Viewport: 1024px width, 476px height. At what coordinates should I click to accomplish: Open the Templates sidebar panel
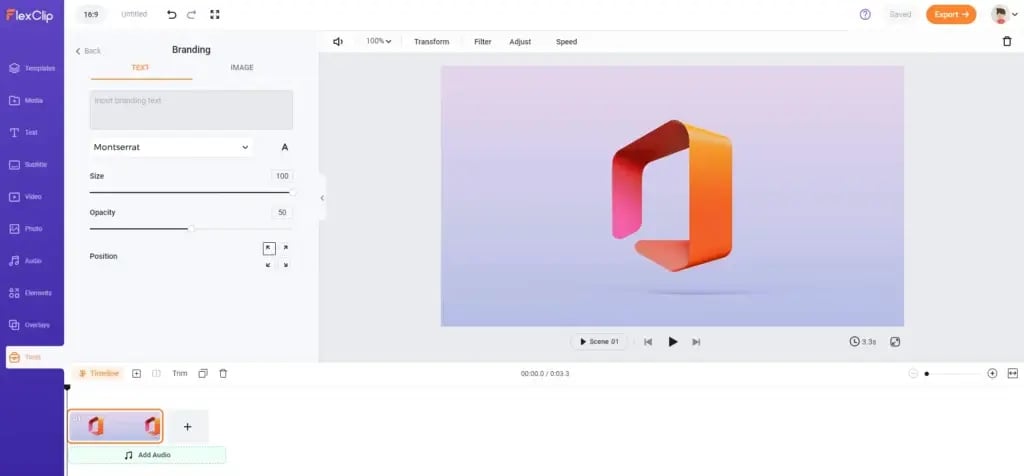pyautogui.click(x=32, y=68)
